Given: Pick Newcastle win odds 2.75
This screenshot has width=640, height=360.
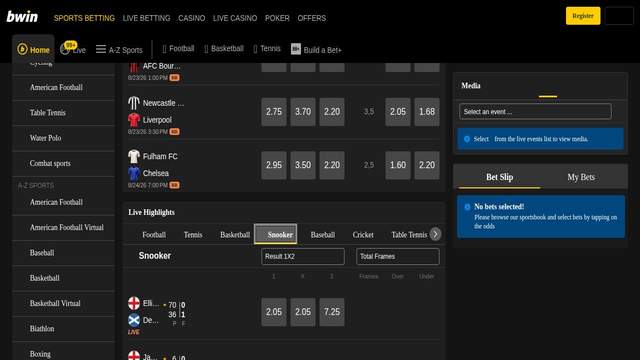Looking at the screenshot, I should 274,112.
